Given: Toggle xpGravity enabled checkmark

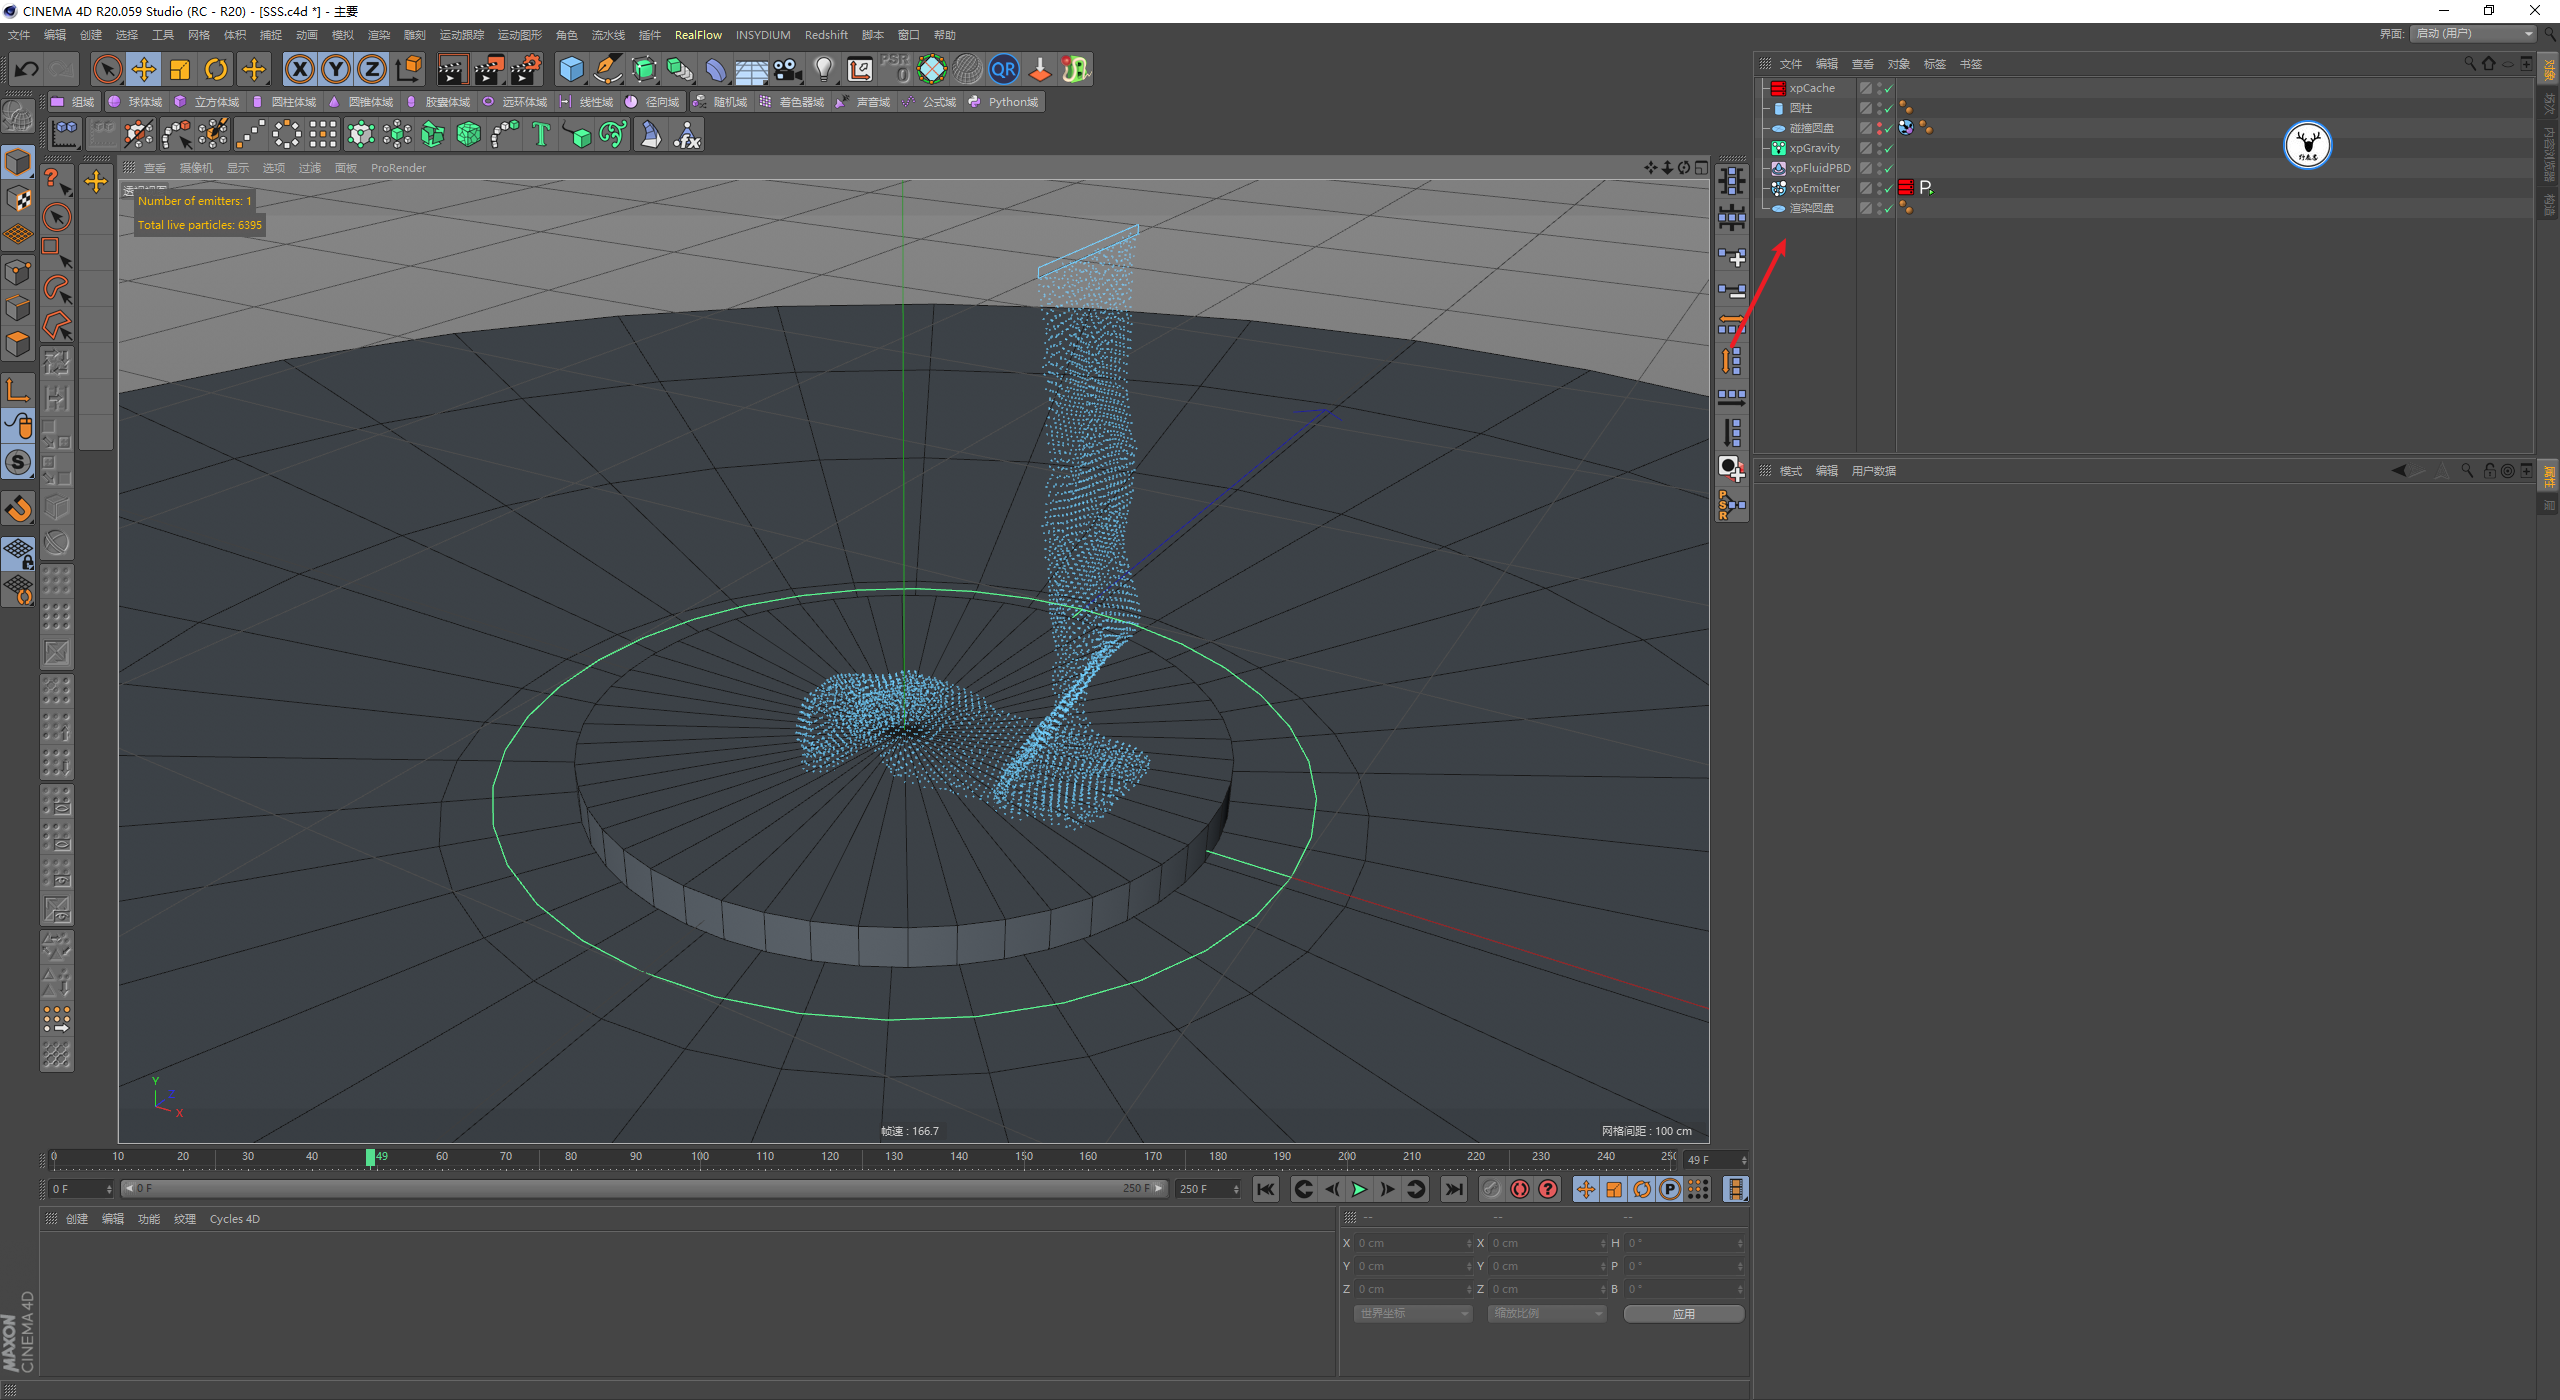Looking at the screenshot, I should [x=1888, y=149].
